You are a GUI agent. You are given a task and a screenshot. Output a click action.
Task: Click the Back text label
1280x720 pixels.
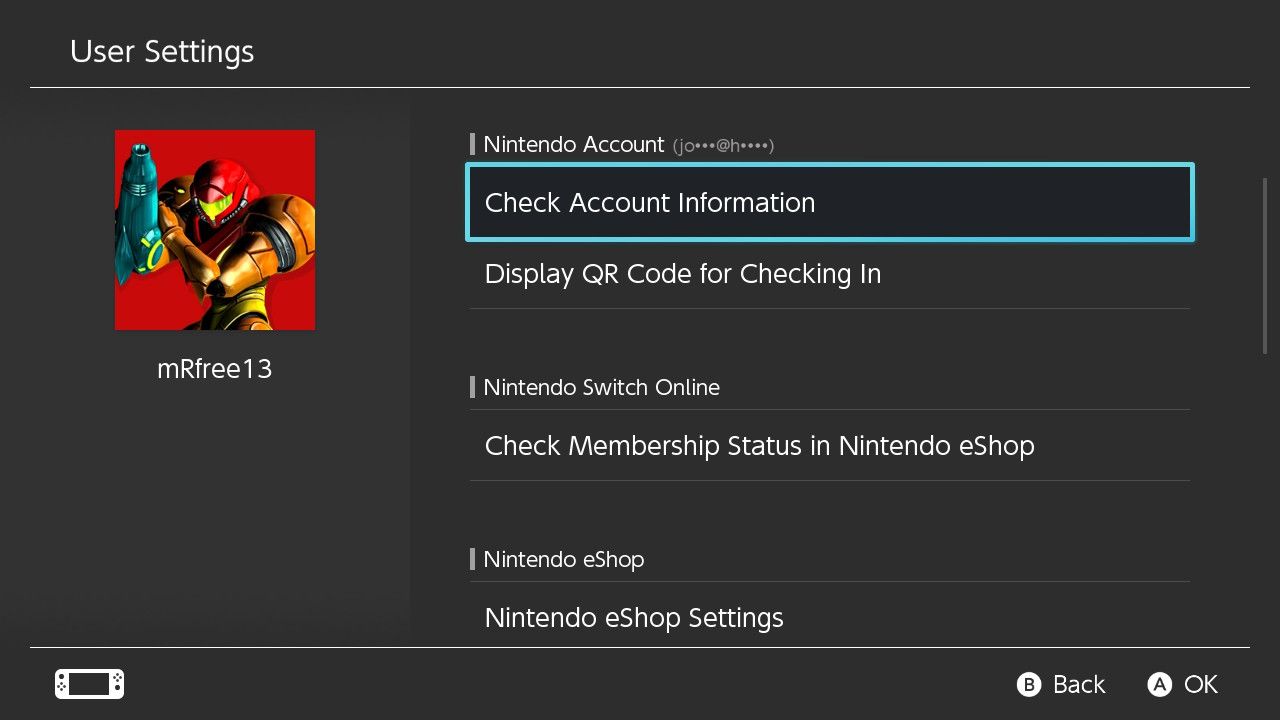pos(1079,685)
